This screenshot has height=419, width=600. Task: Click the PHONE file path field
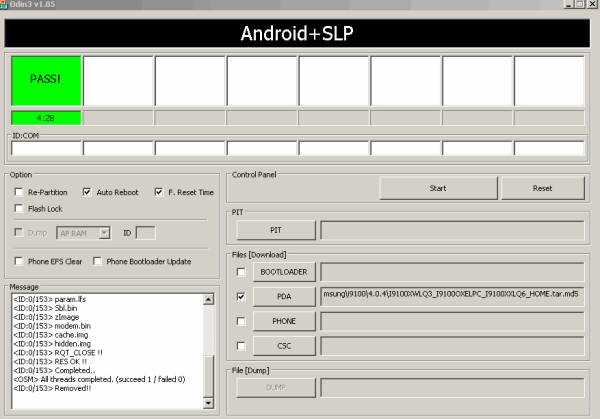[x=452, y=321]
